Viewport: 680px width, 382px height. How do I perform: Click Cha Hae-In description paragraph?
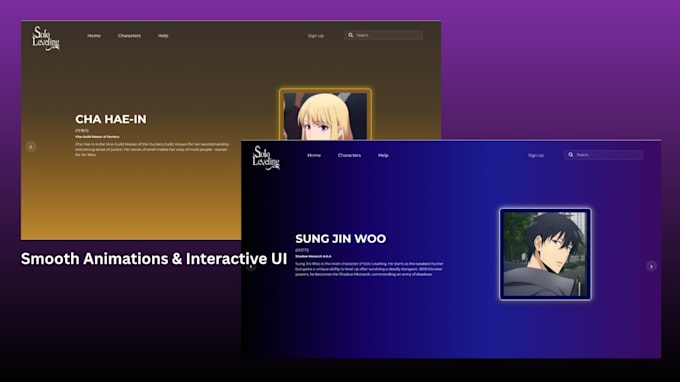click(x=152, y=149)
